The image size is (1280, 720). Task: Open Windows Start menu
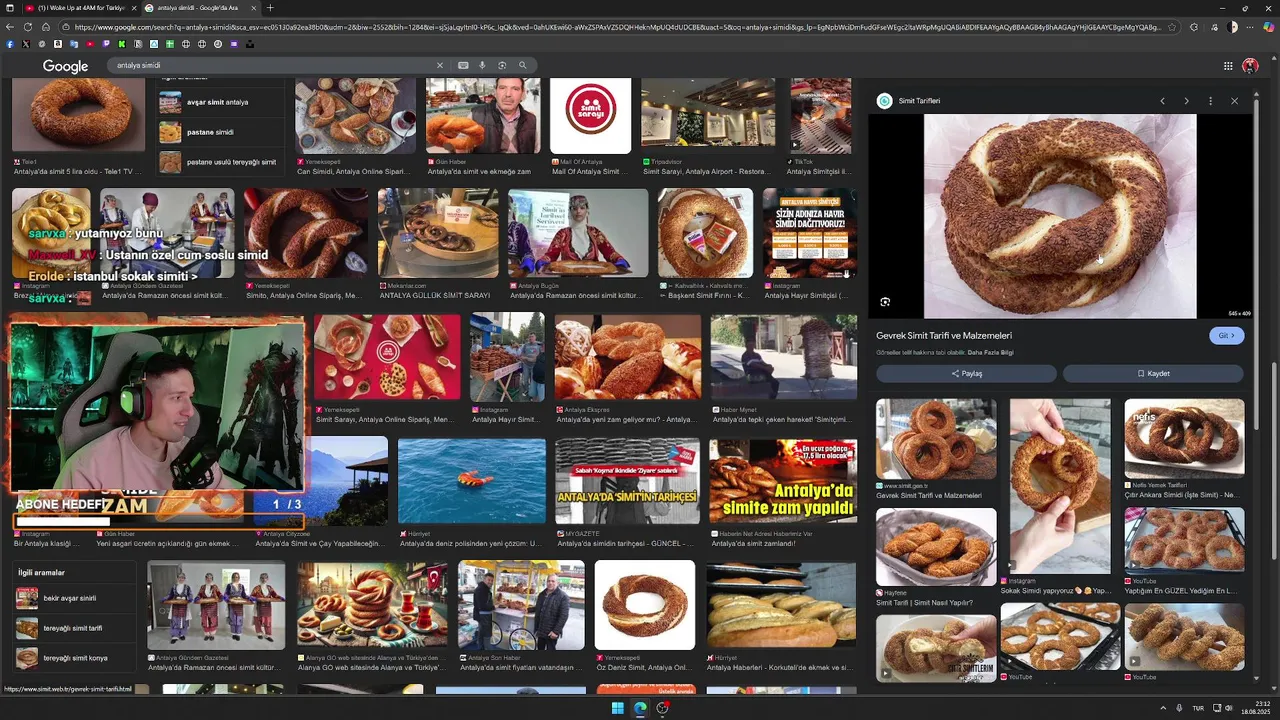pyautogui.click(x=618, y=708)
